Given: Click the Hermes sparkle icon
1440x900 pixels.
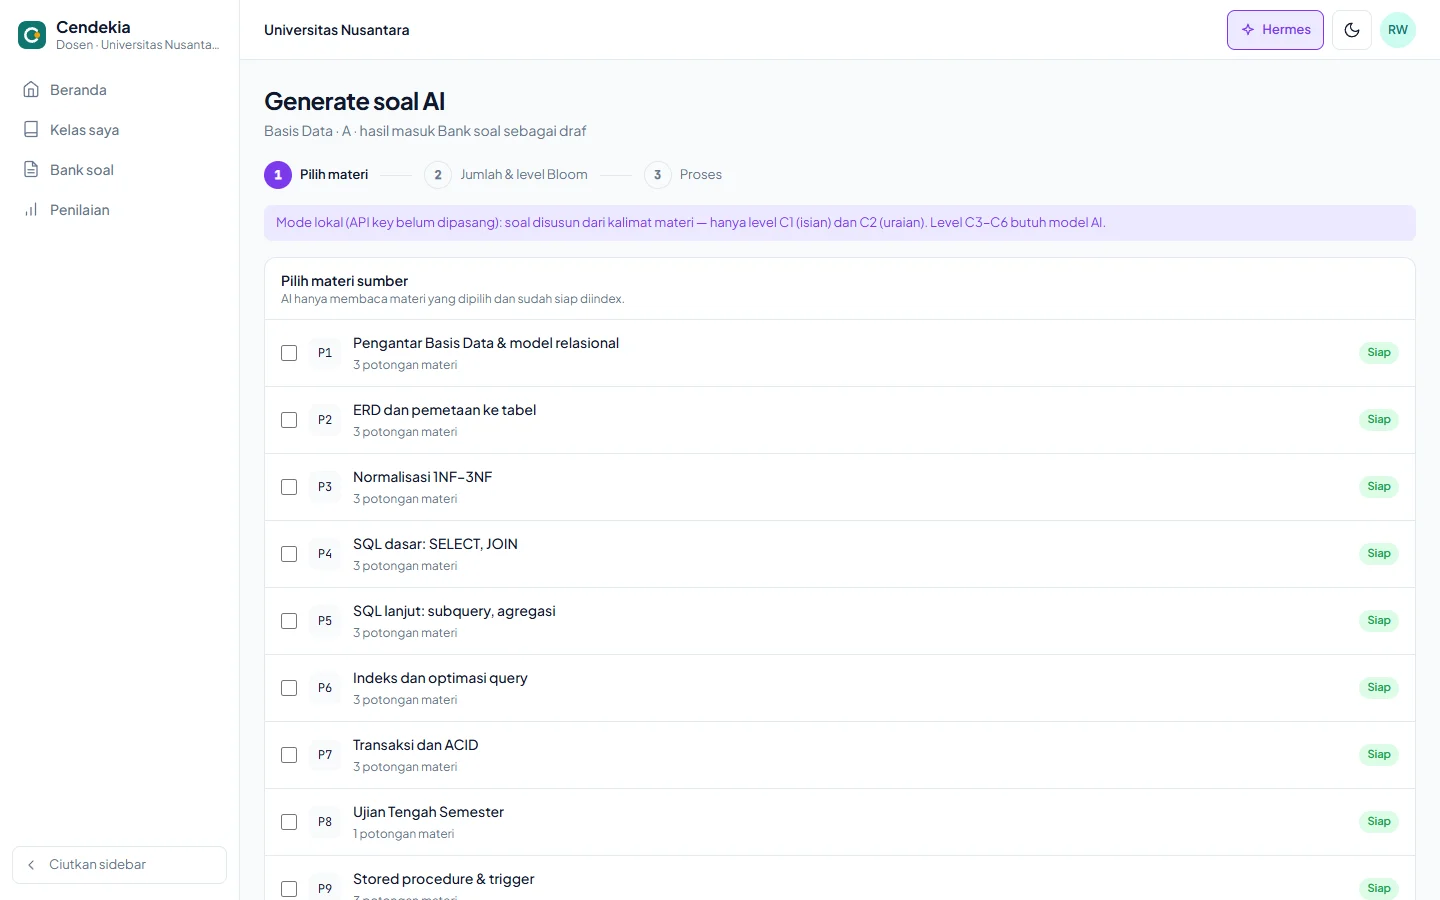Looking at the screenshot, I should 1248,30.
